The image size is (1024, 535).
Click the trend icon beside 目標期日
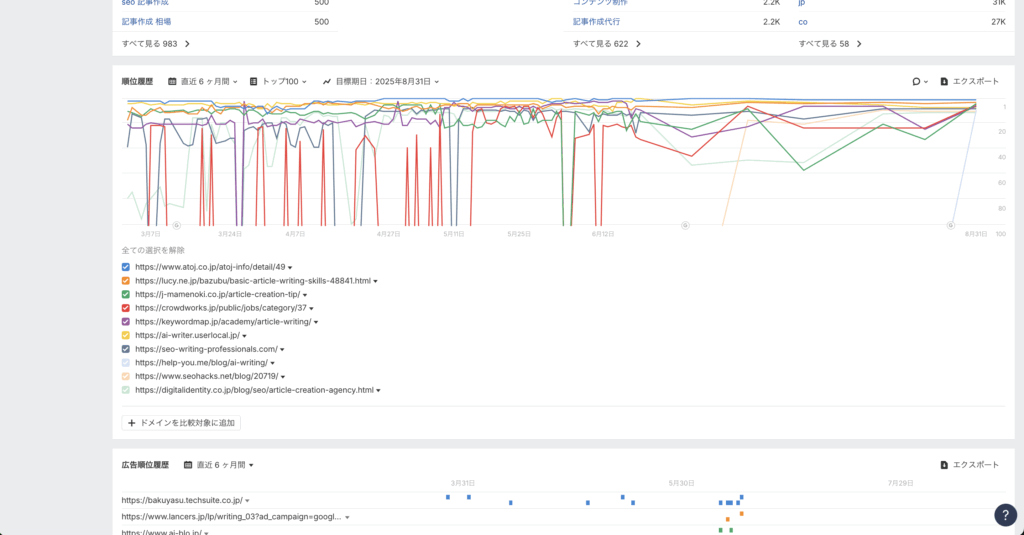click(x=327, y=82)
